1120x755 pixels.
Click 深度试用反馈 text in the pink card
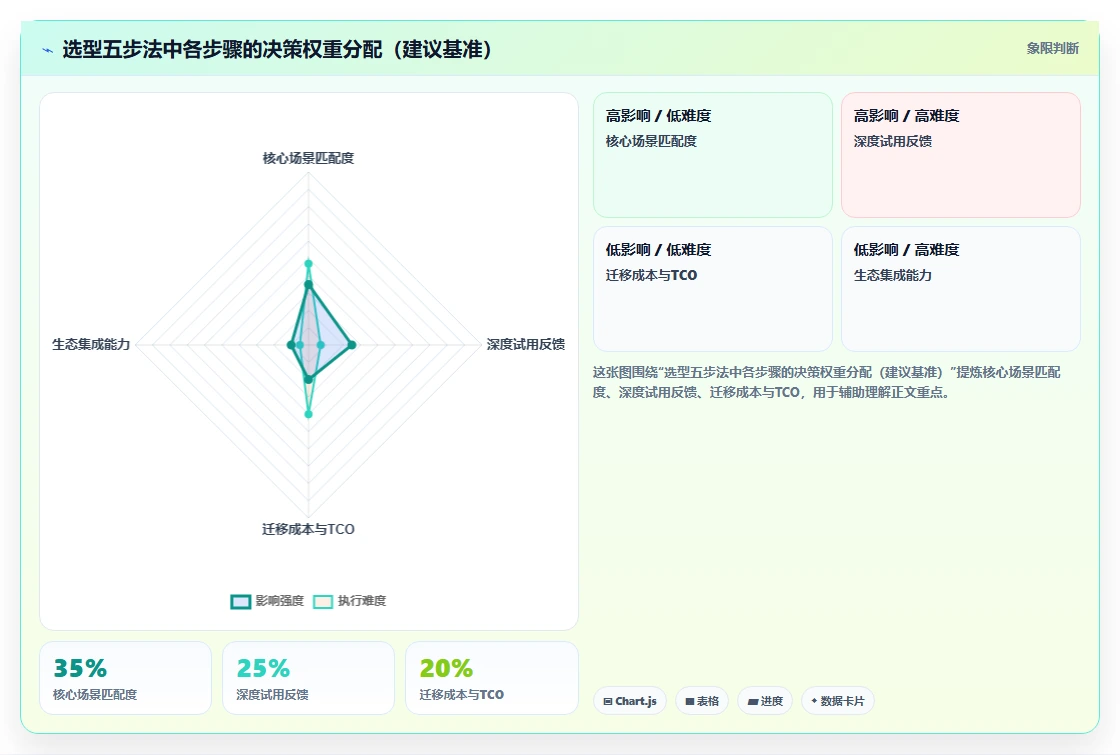click(893, 141)
